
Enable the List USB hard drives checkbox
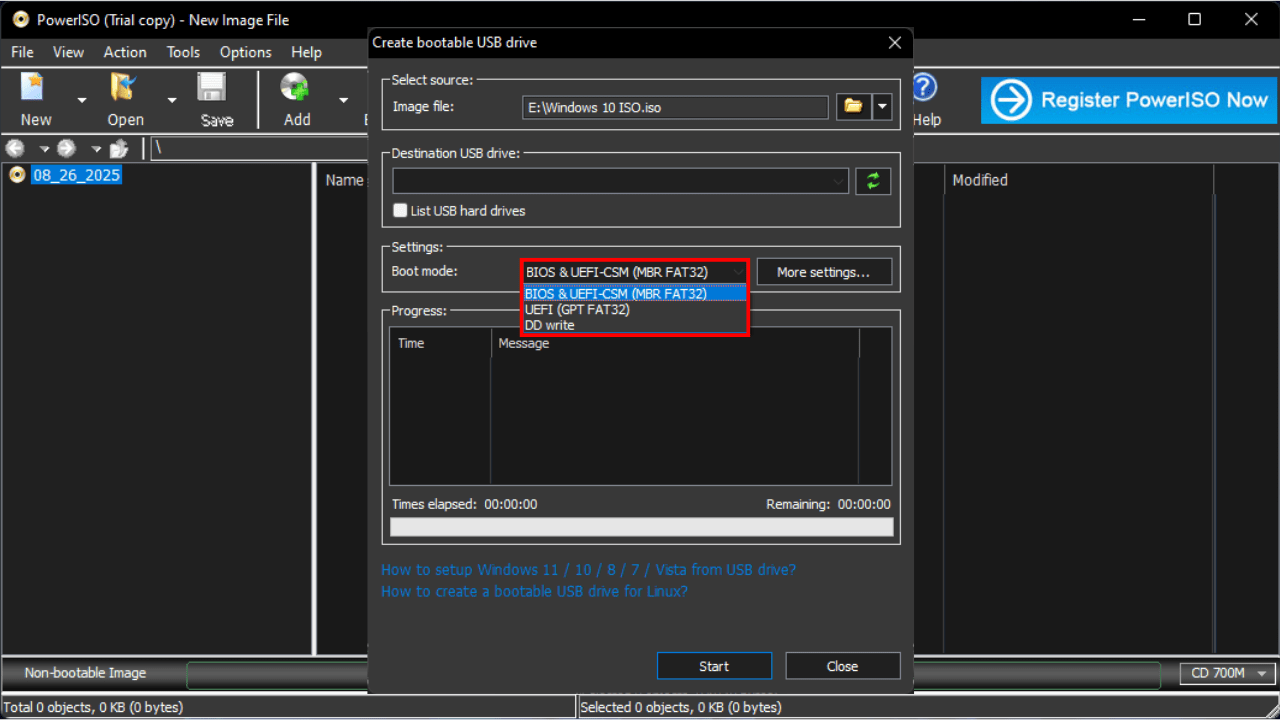pos(400,211)
